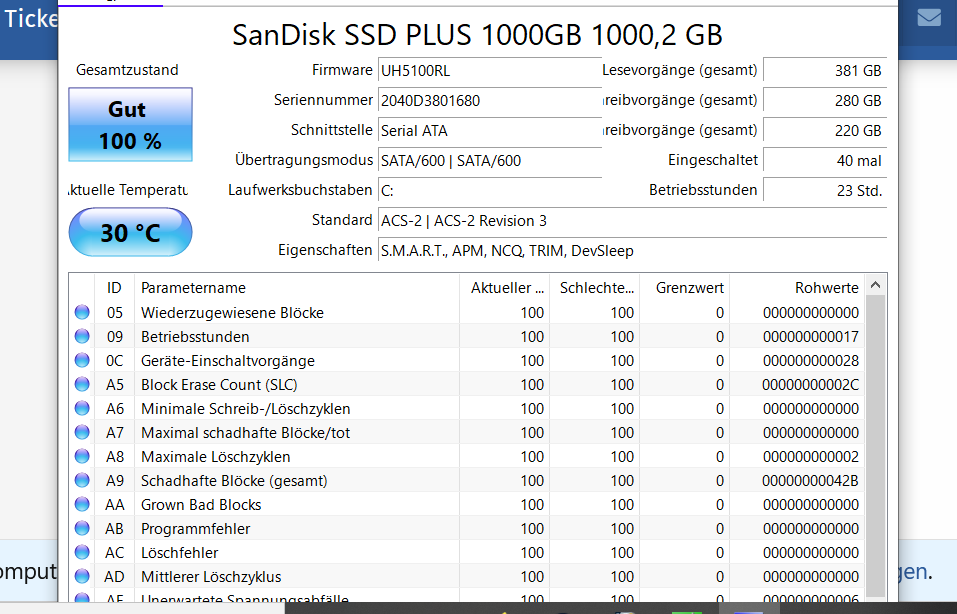Viewport: 957px width, 614px height.
Task: Click the status orb beside Löschfehler
Action: pos(82,552)
